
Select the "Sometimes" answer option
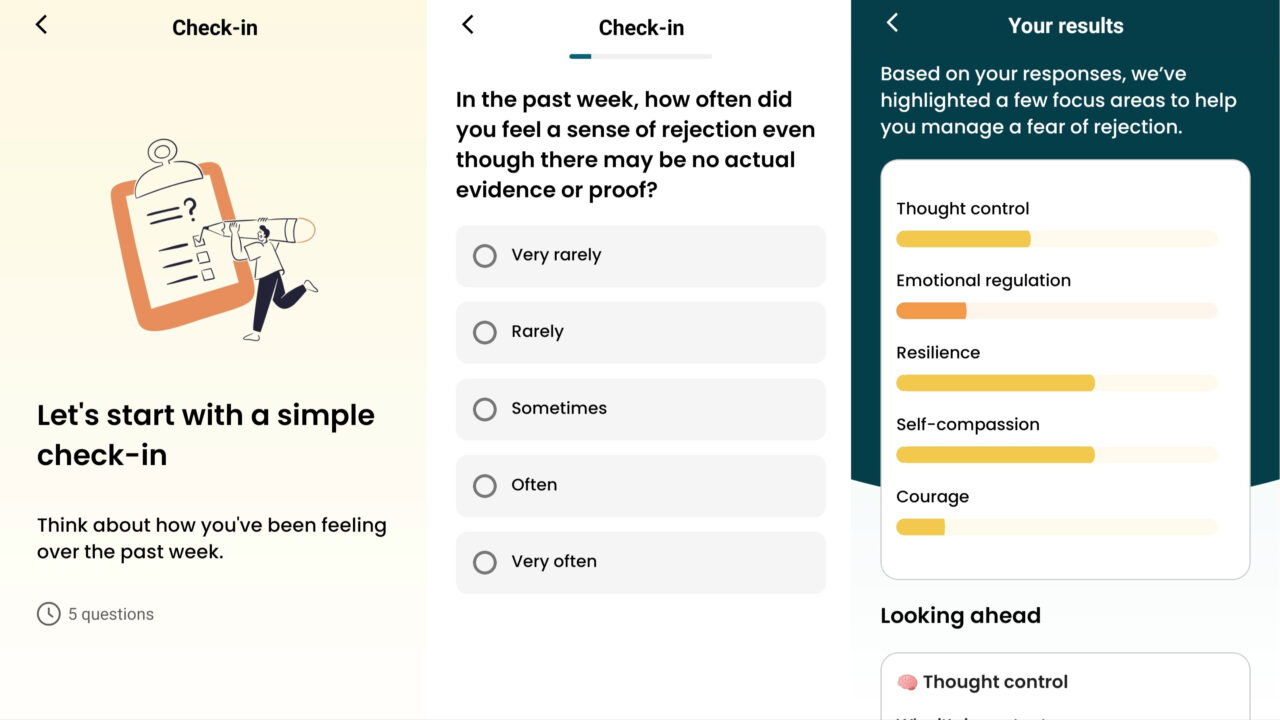640,409
